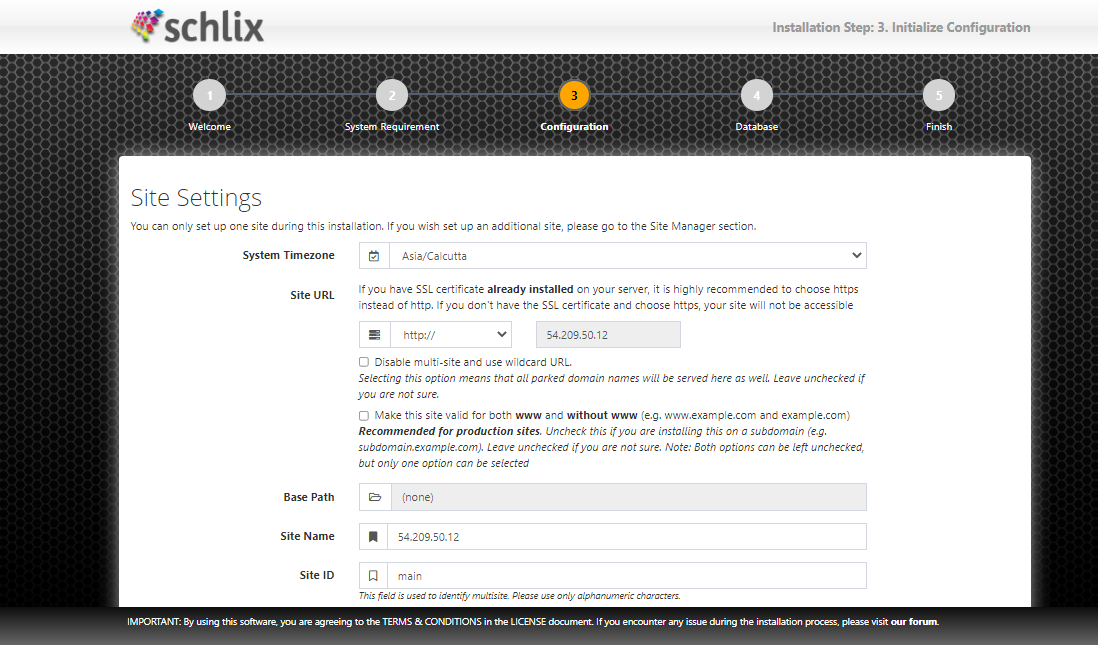Click the Site ID label

[x=317, y=576]
